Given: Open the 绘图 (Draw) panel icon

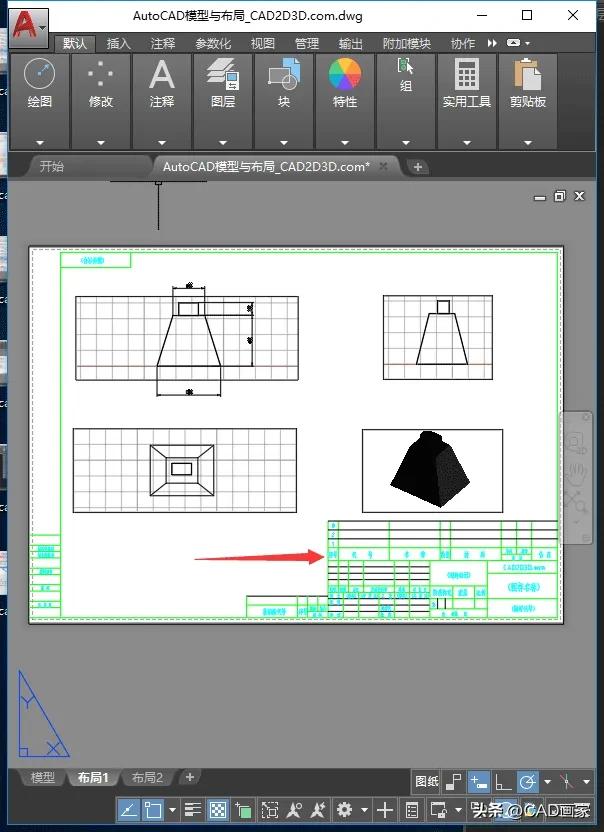Looking at the screenshot, I should [x=39, y=74].
